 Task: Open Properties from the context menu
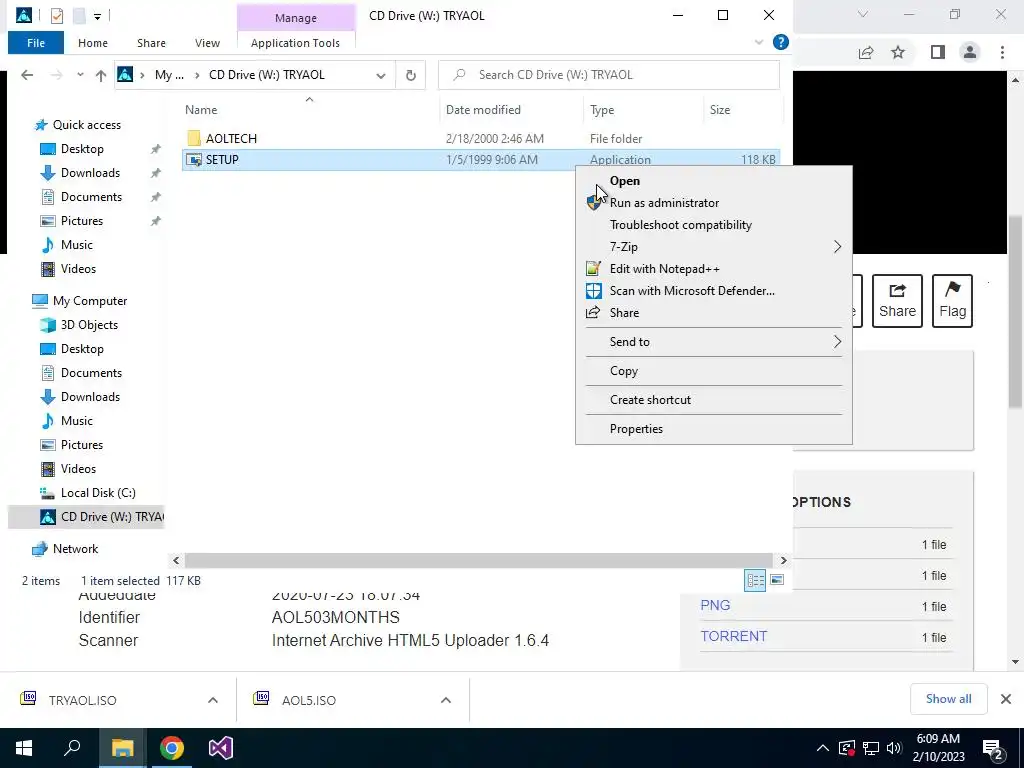pyautogui.click(x=636, y=429)
